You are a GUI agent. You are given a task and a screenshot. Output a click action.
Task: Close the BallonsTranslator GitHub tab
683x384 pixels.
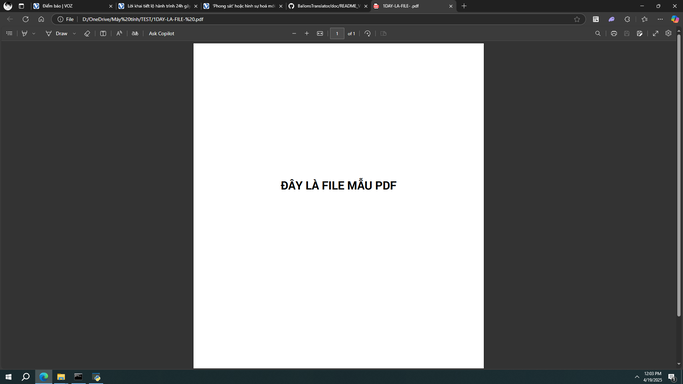[365, 6]
